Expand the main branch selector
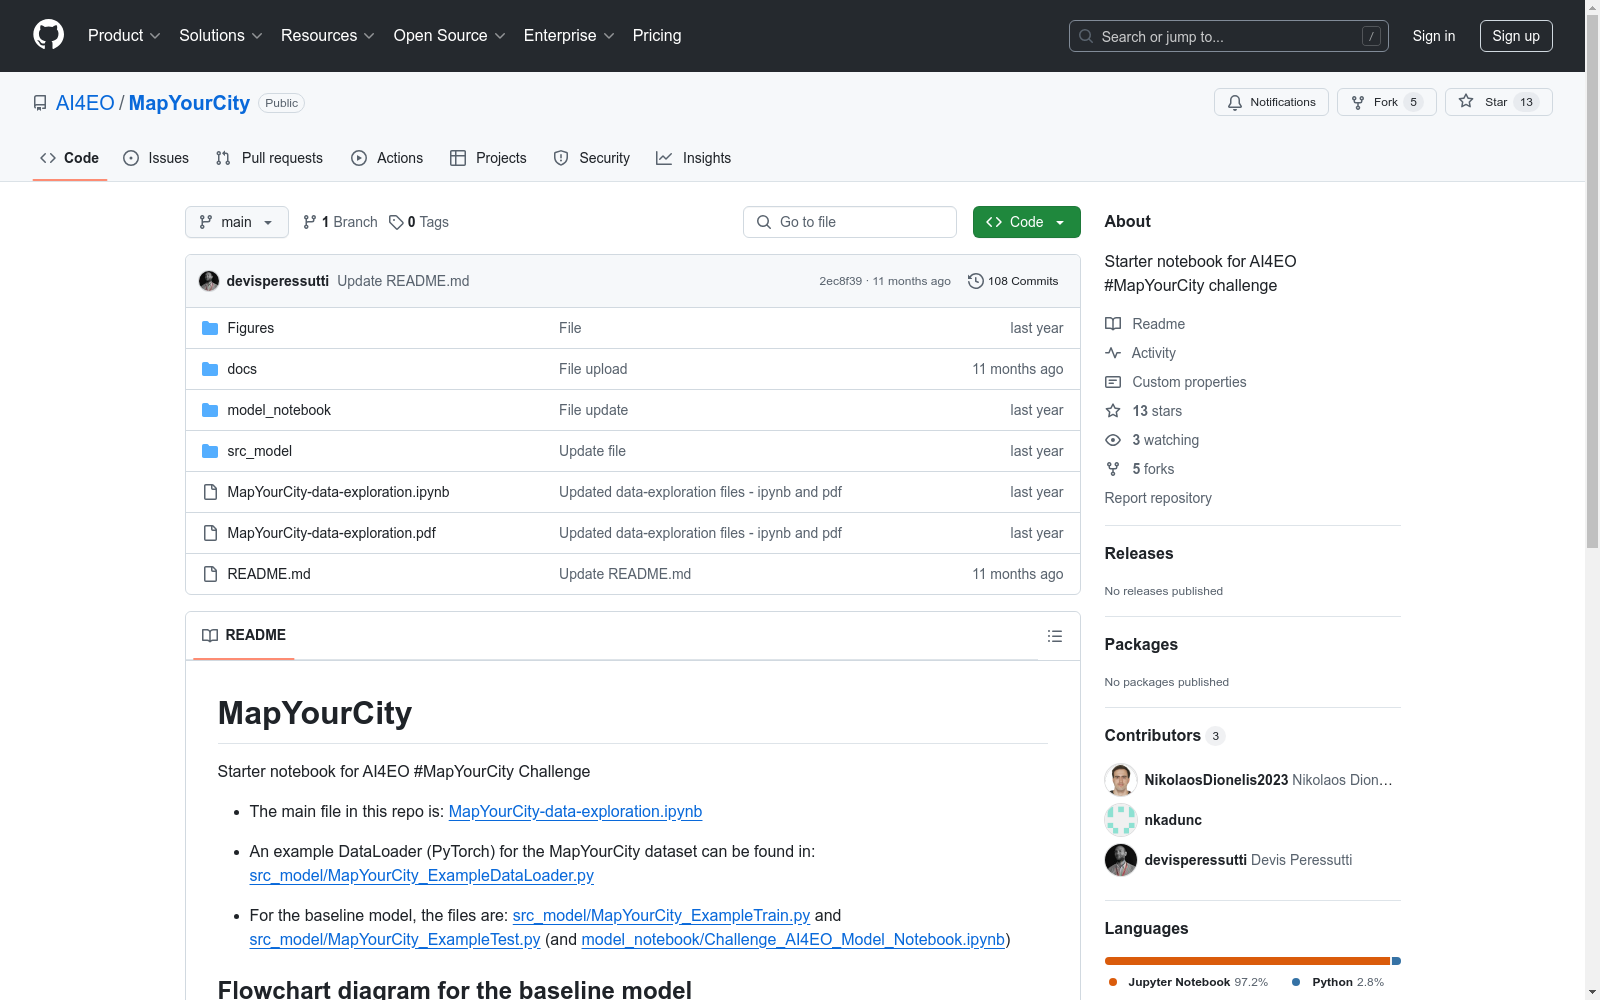1600x1000 pixels. pyautogui.click(x=237, y=222)
